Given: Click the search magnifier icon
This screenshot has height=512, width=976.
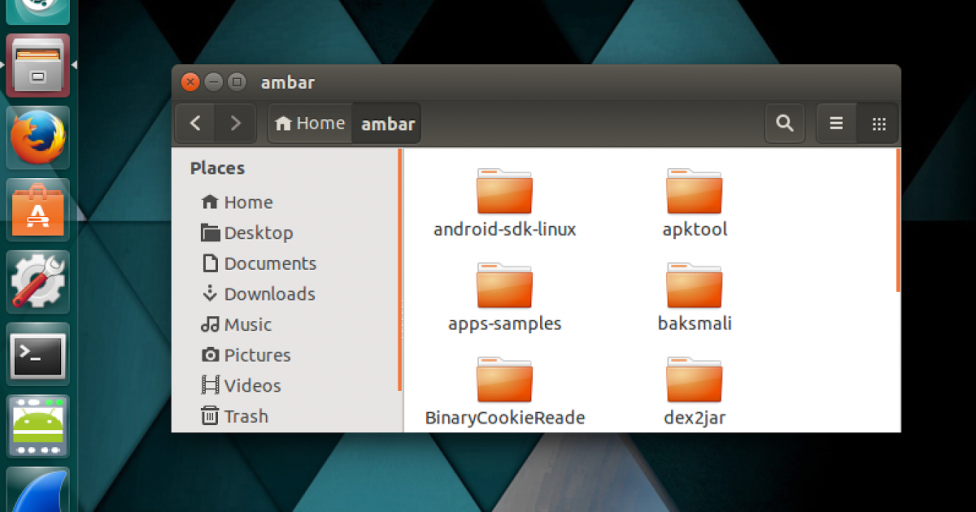Looking at the screenshot, I should tap(785, 124).
